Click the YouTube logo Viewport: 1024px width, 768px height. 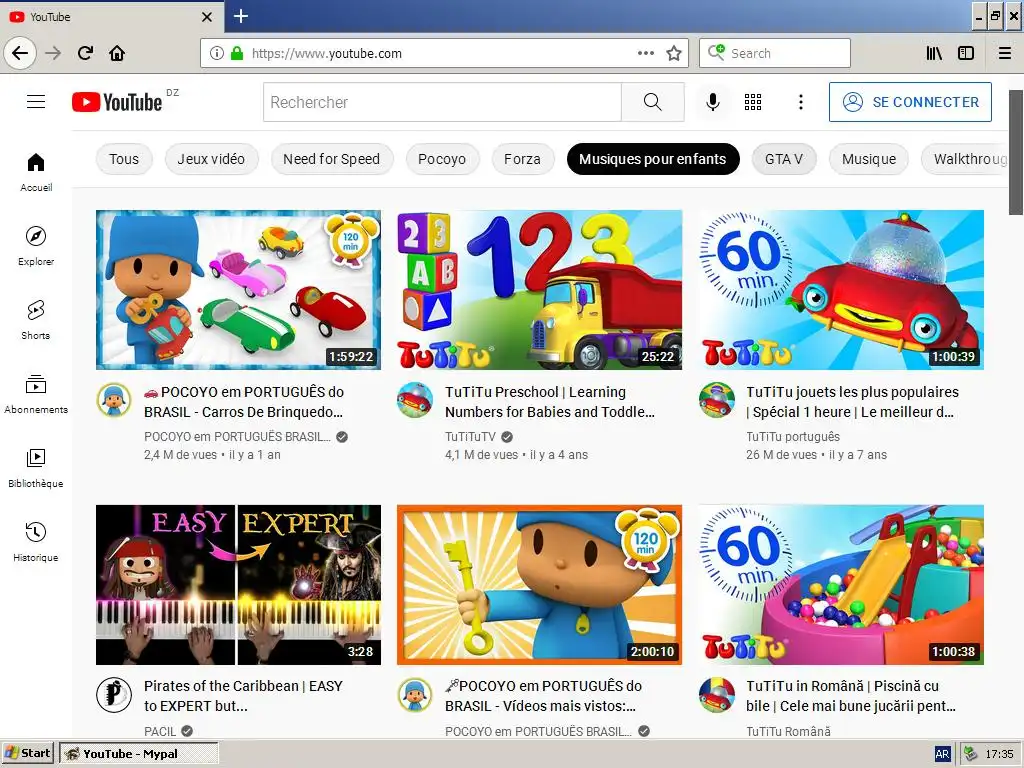tap(118, 102)
